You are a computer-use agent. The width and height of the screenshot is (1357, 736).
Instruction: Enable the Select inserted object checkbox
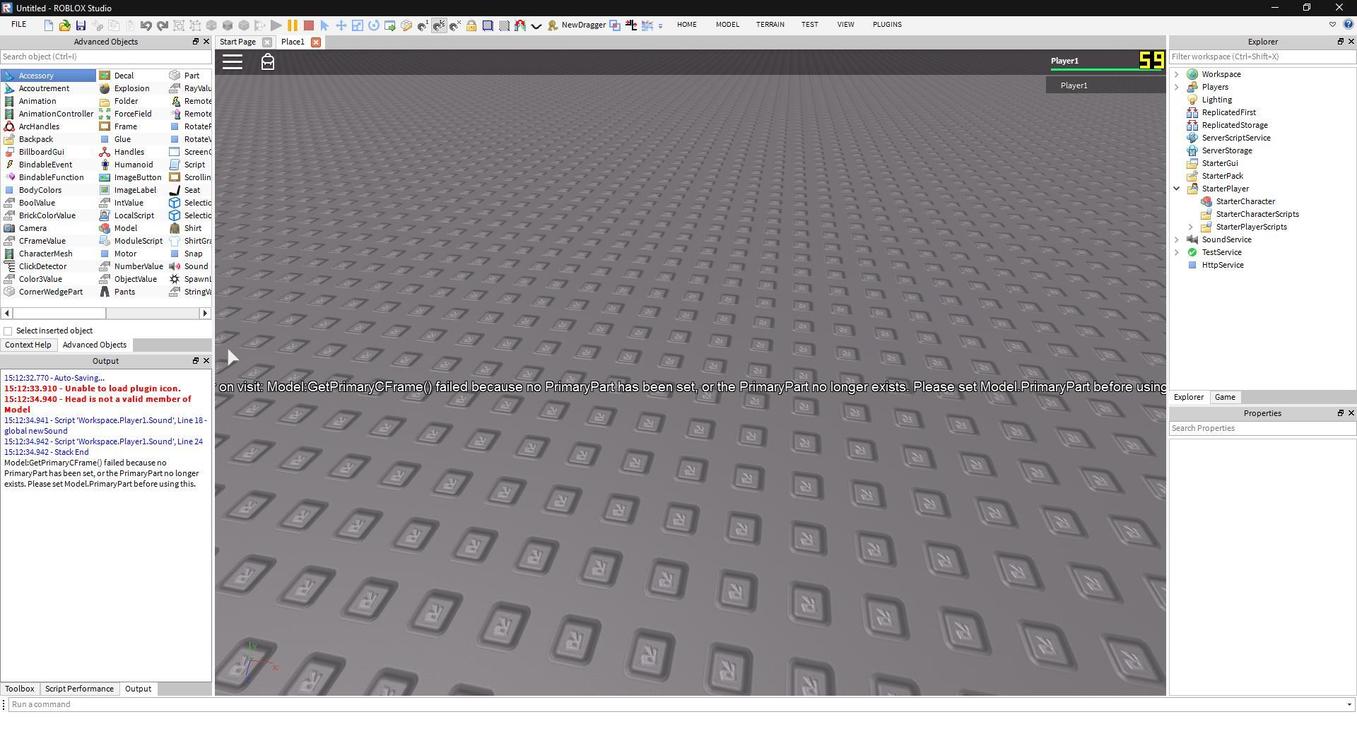click(8, 330)
